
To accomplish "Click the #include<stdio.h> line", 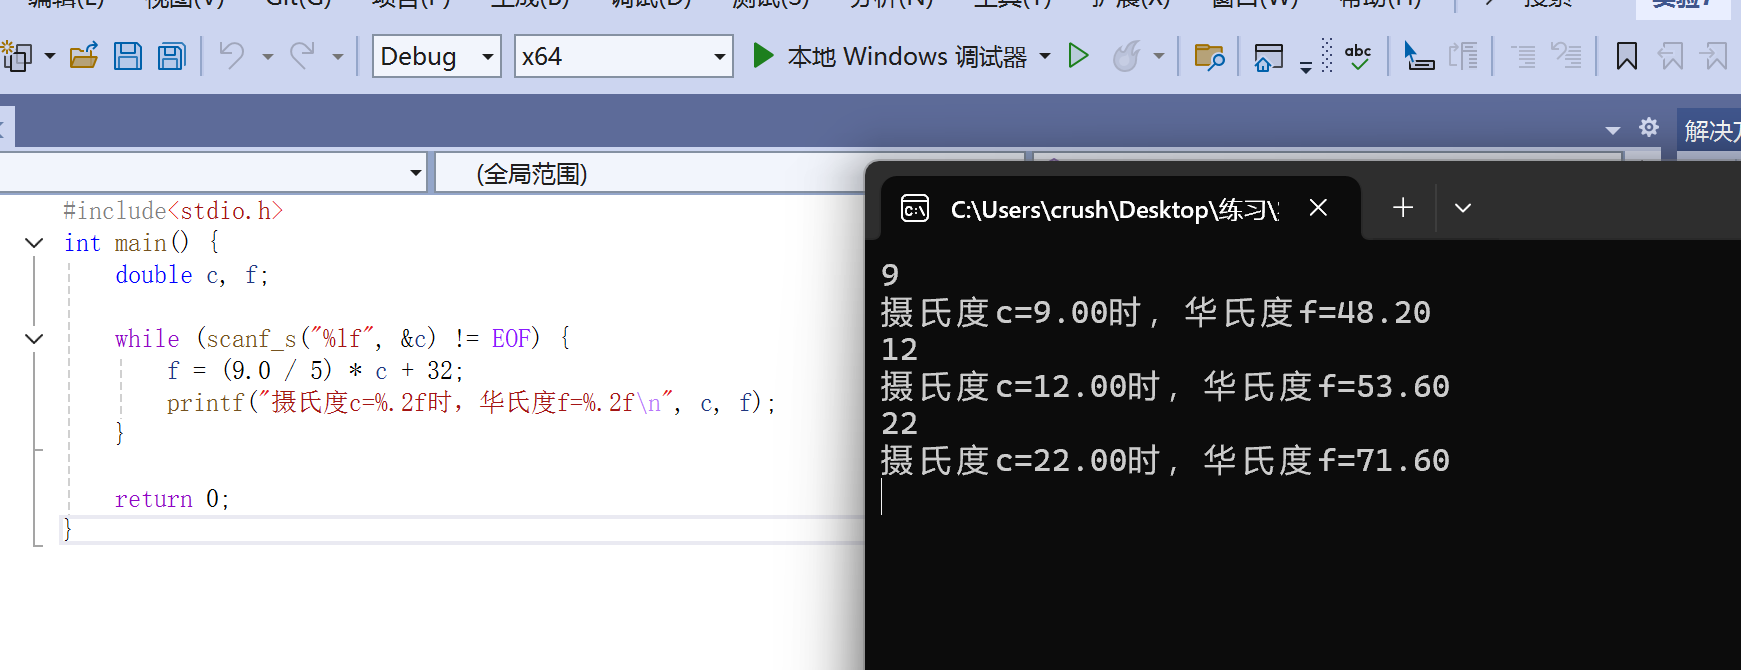I will pyautogui.click(x=173, y=211).
